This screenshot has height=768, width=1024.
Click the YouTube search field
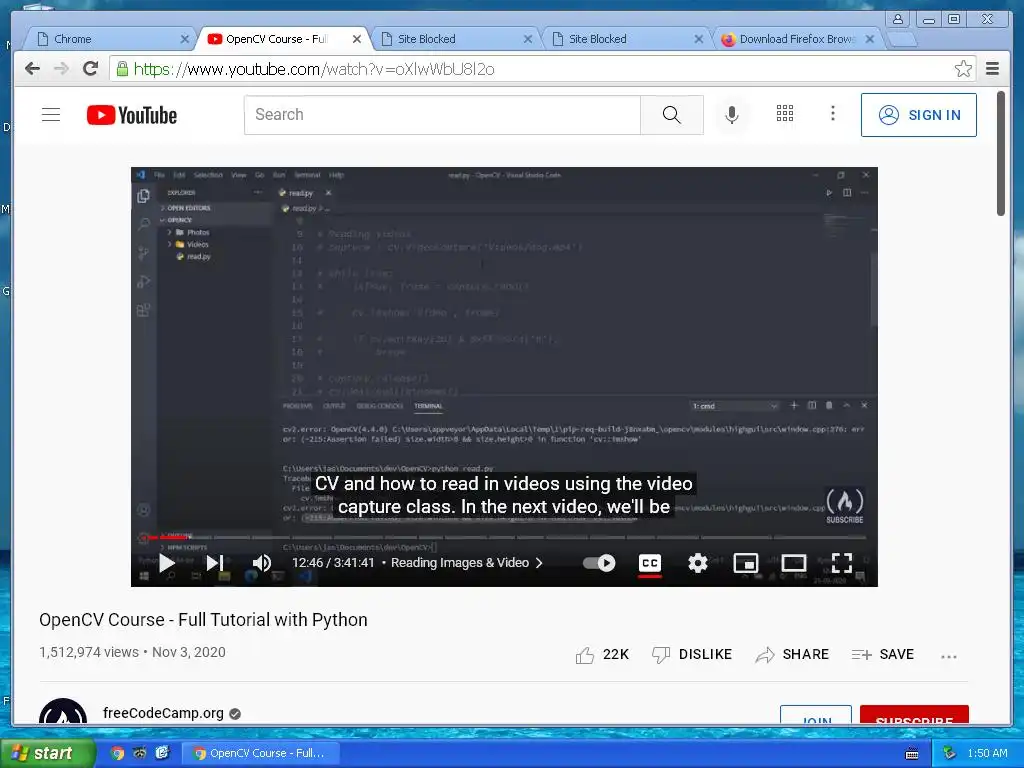pyautogui.click(x=442, y=115)
